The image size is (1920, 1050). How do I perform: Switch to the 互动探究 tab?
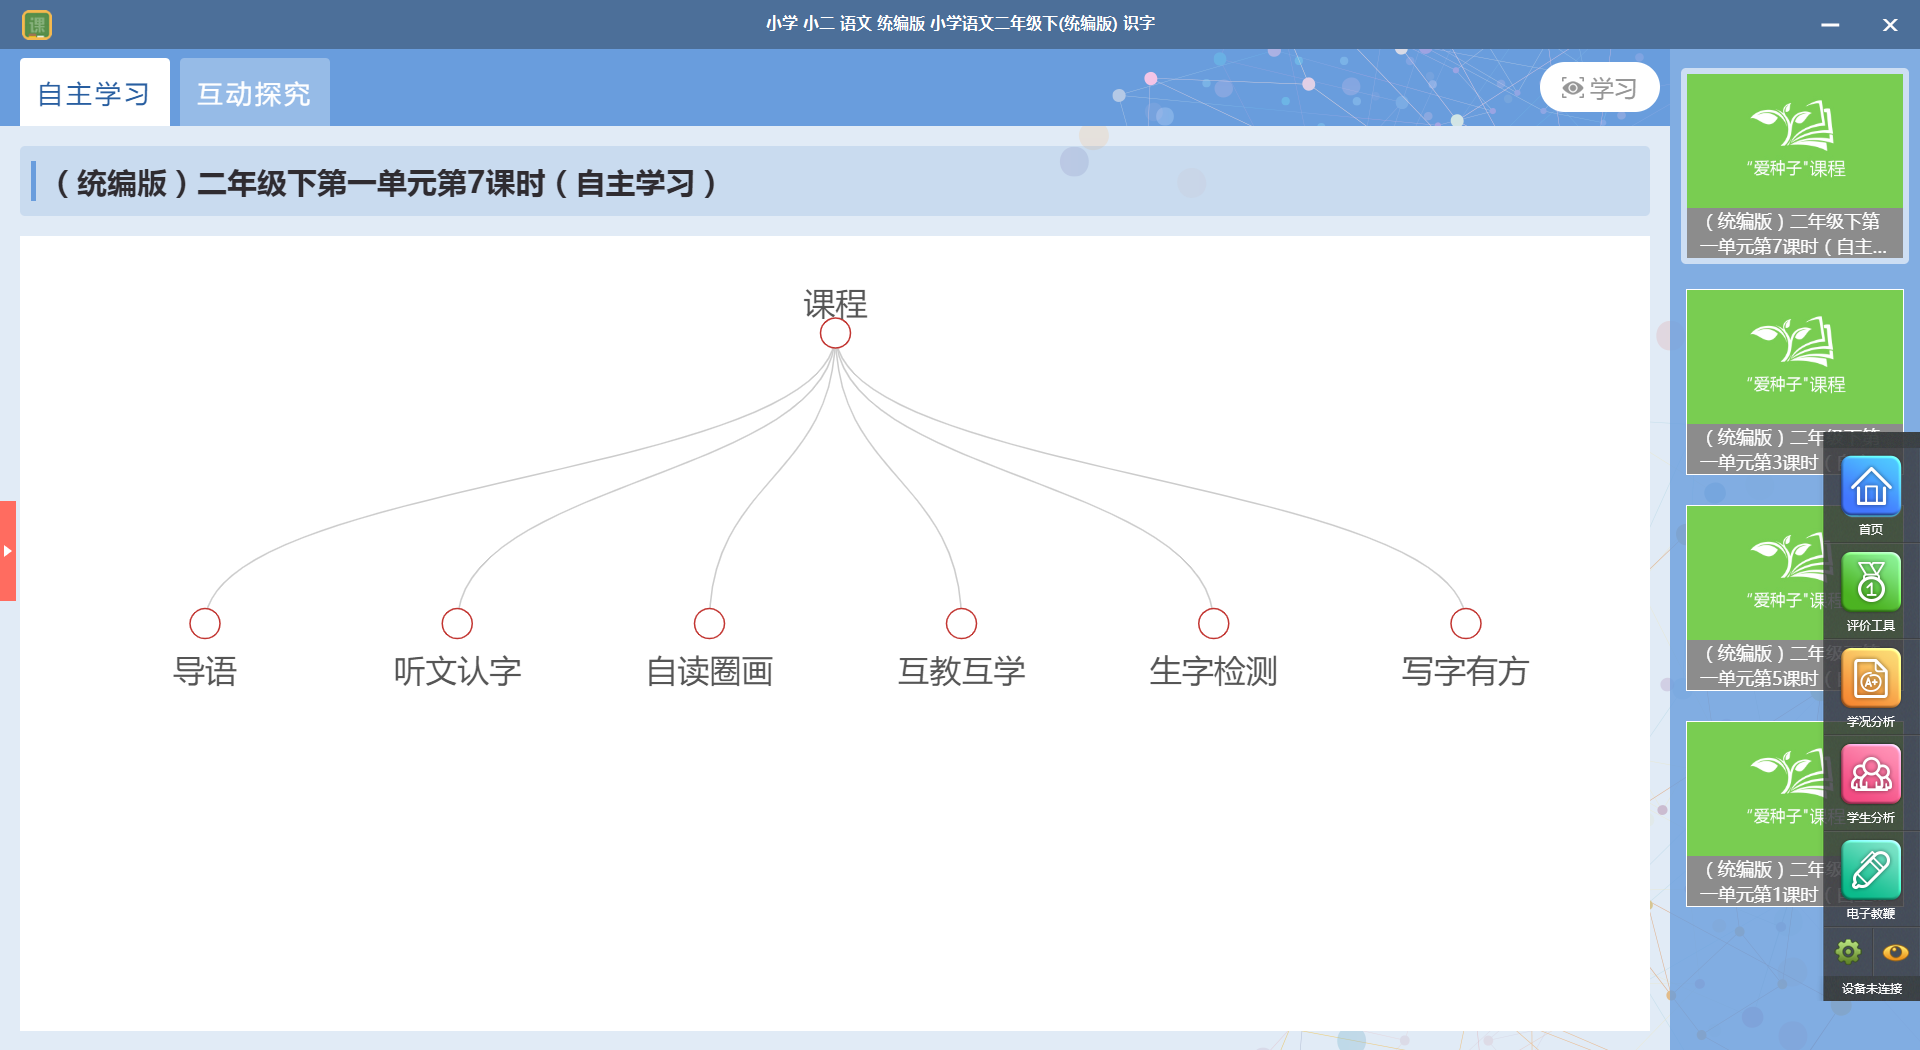tap(254, 93)
